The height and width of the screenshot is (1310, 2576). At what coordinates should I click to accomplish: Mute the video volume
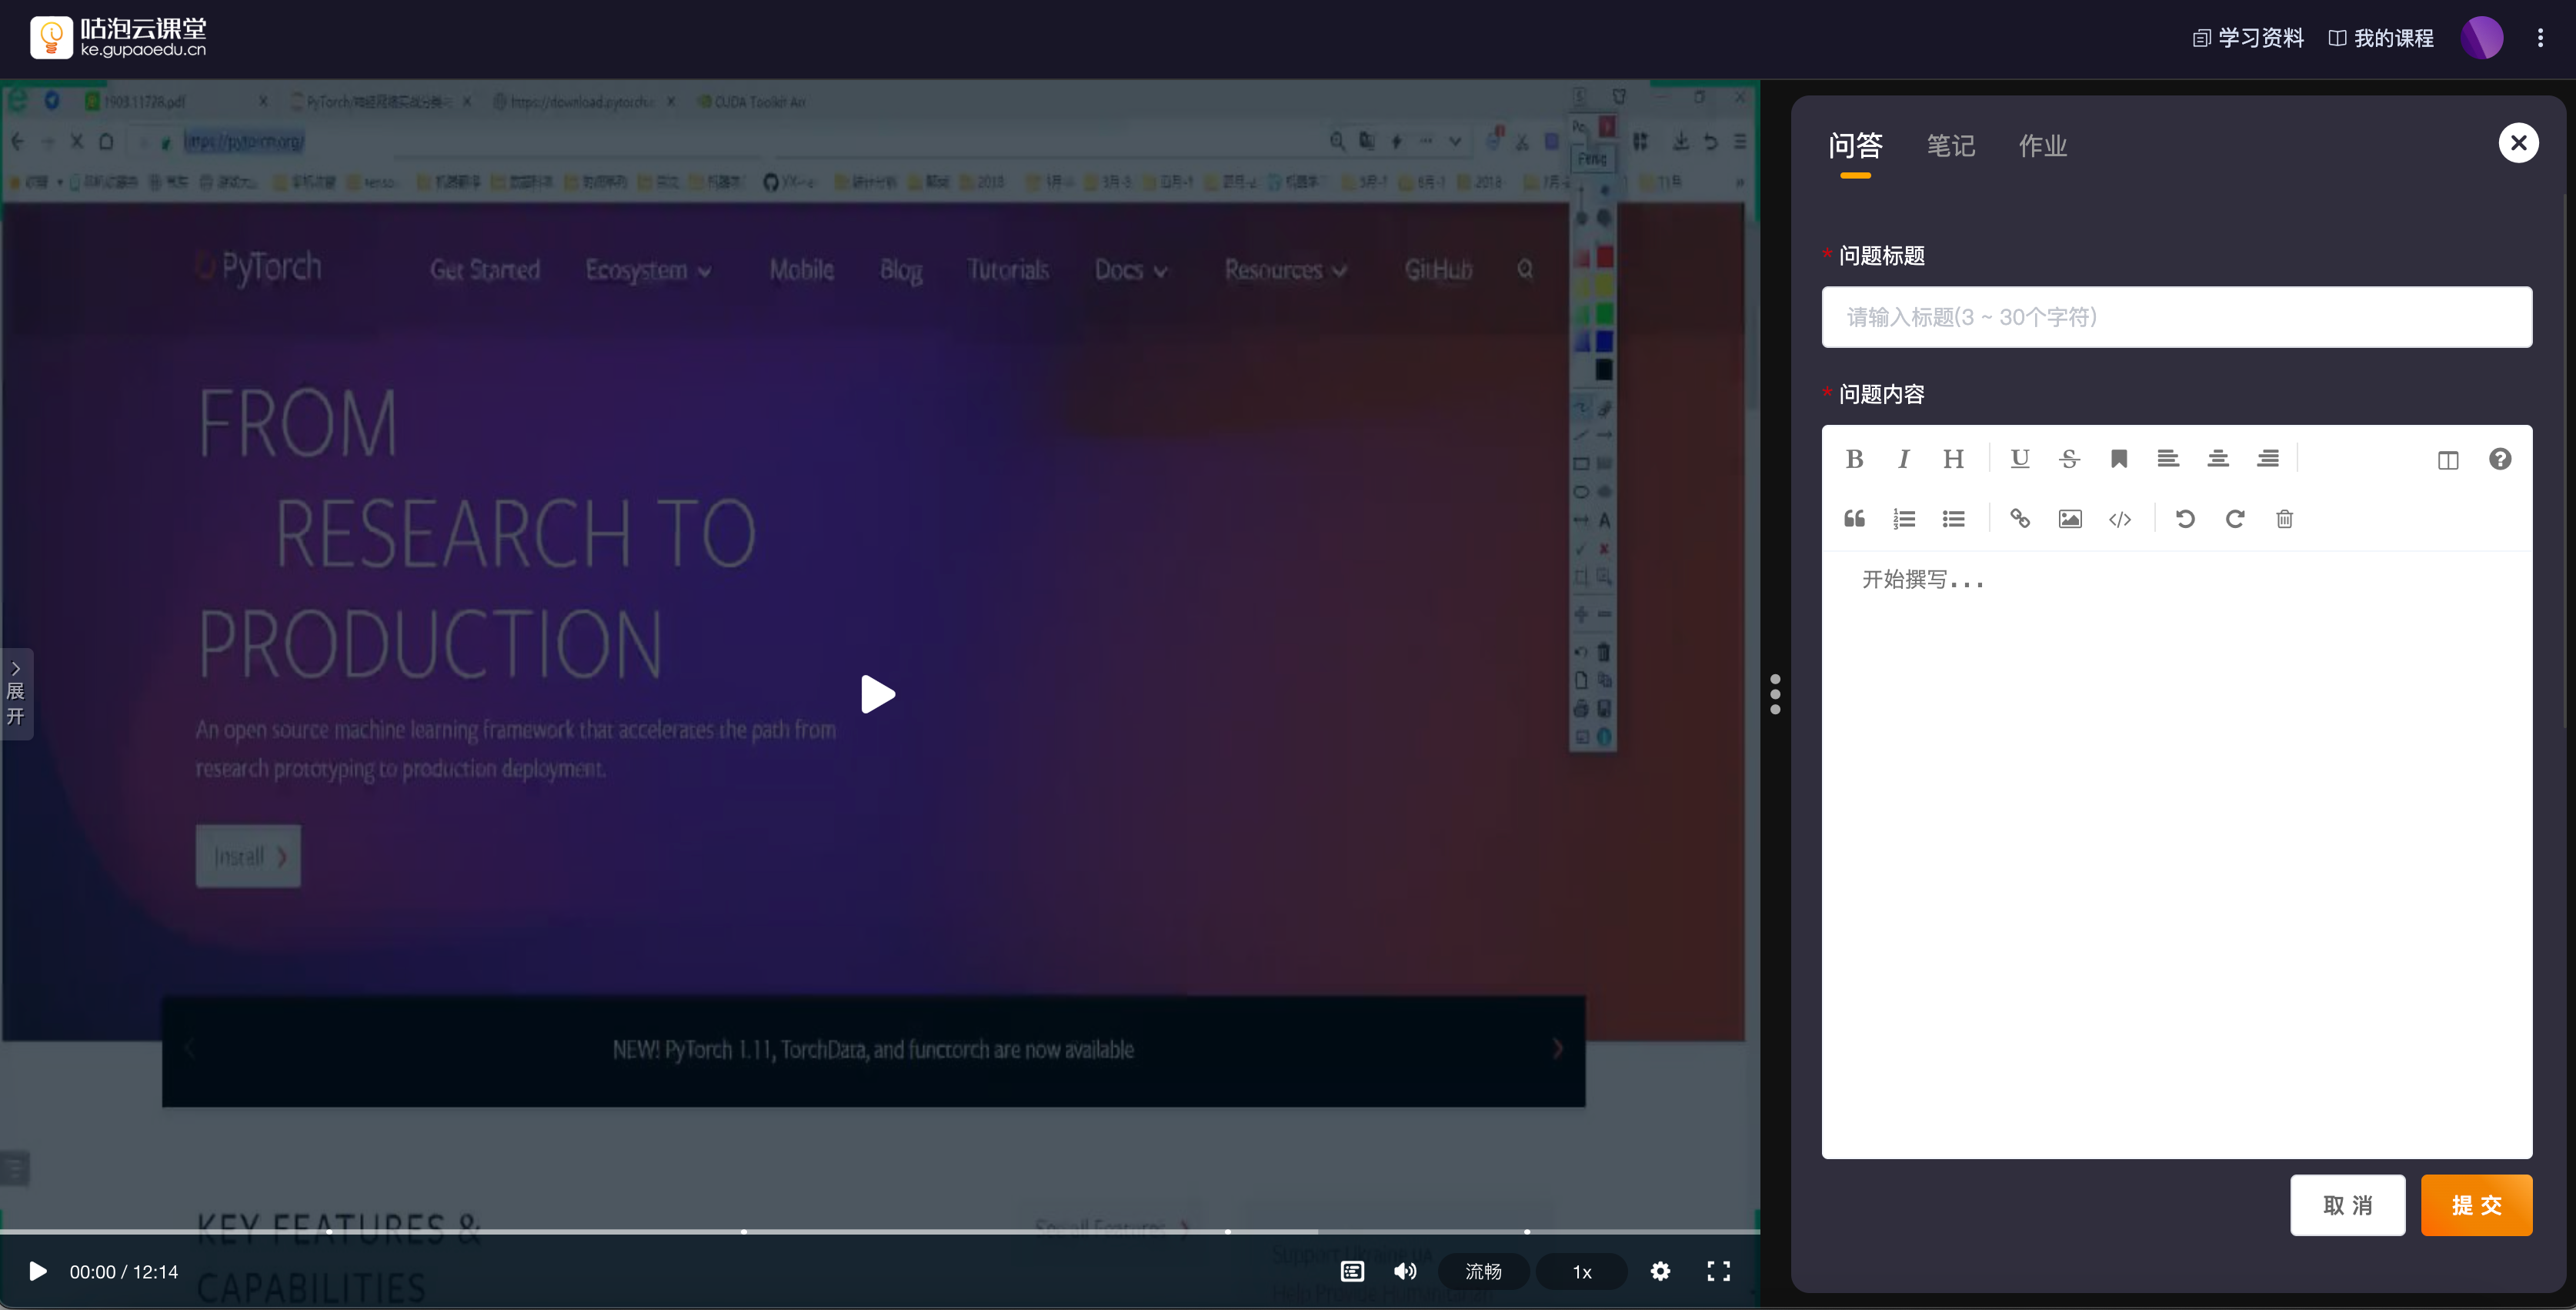[1405, 1271]
